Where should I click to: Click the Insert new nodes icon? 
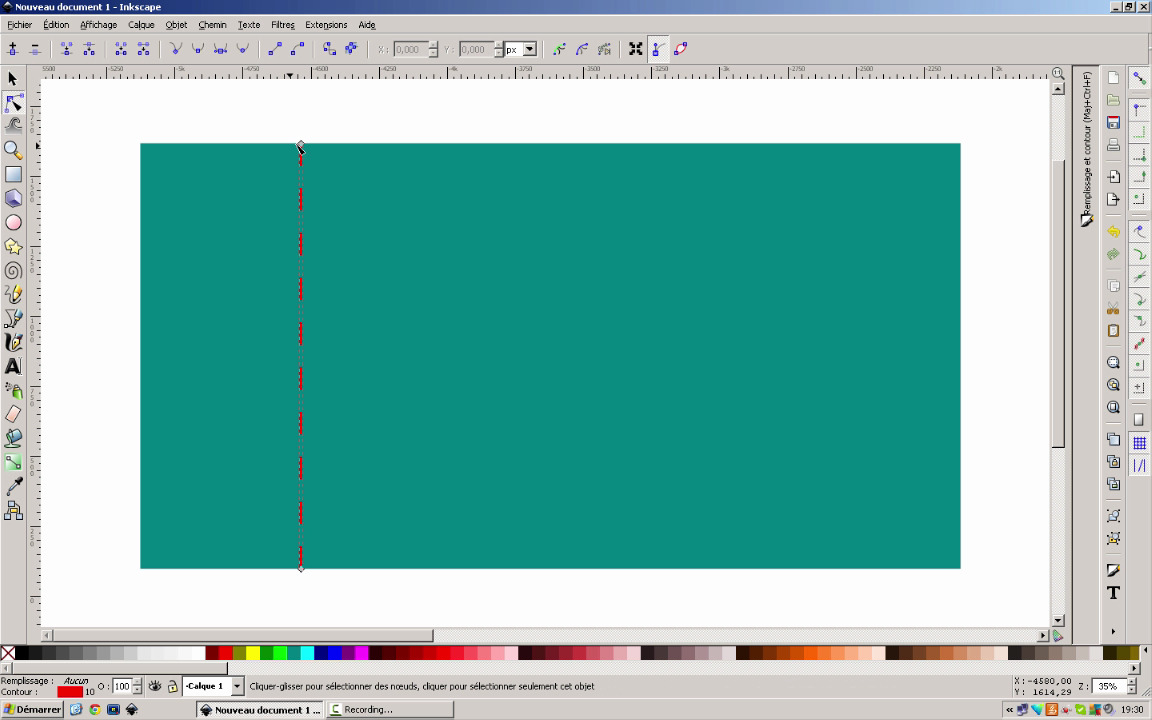[x=13, y=49]
